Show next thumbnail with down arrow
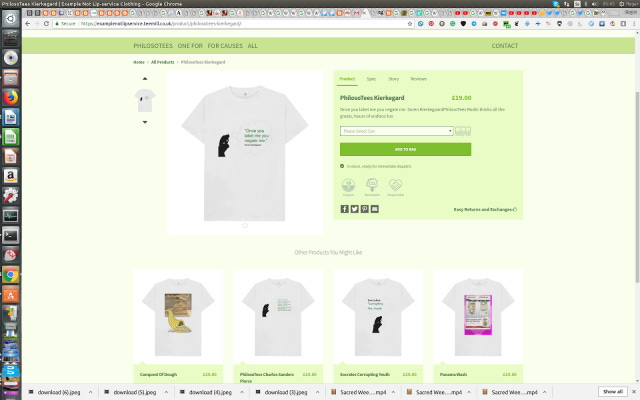 click(144, 122)
